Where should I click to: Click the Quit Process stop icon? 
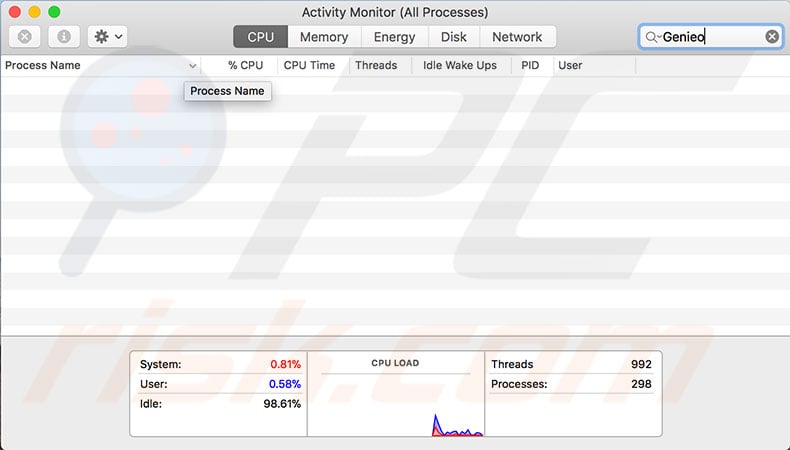pos(25,37)
